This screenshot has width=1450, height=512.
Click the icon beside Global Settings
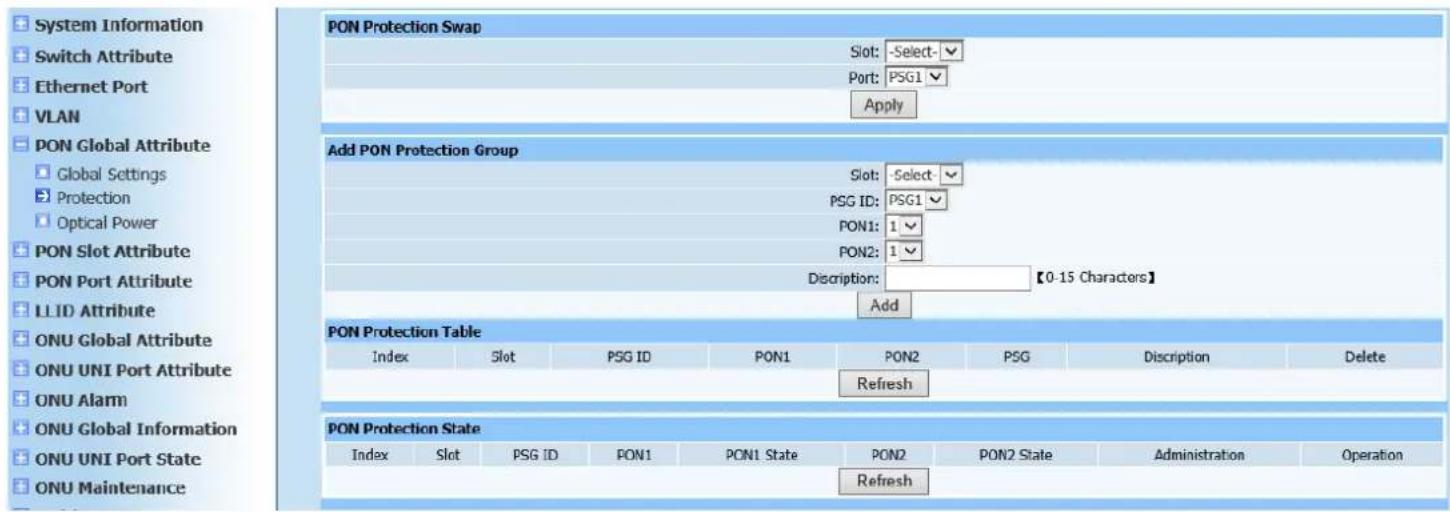(x=44, y=174)
